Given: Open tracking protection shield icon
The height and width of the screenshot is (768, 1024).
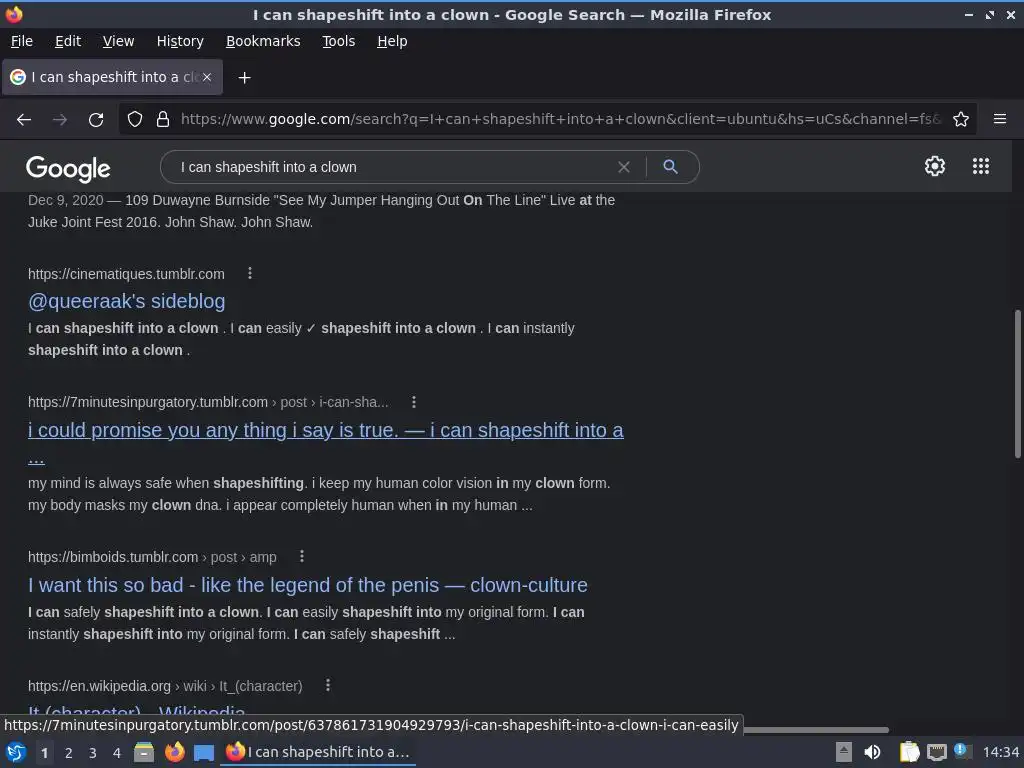Looking at the screenshot, I should [x=135, y=120].
